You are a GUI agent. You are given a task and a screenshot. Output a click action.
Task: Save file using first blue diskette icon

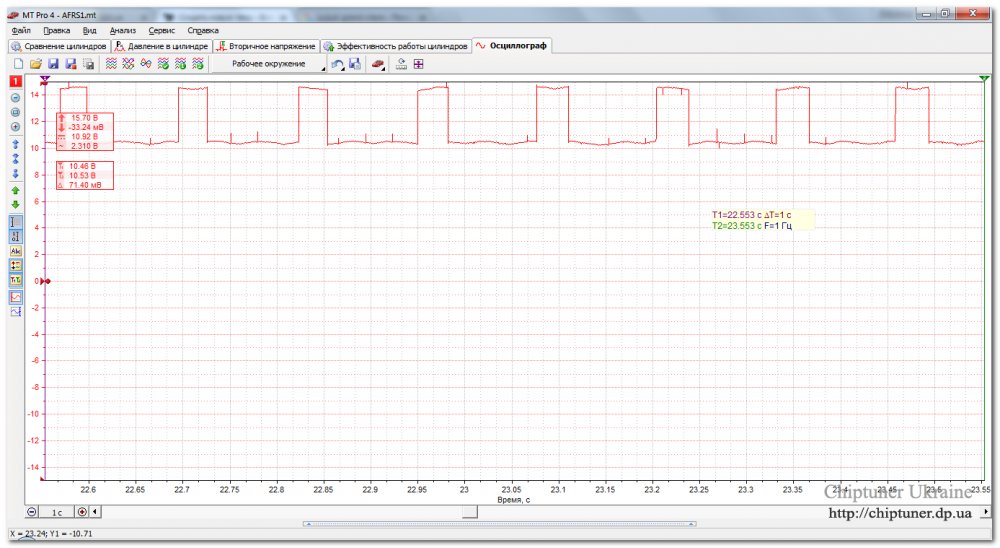pyautogui.click(x=54, y=64)
